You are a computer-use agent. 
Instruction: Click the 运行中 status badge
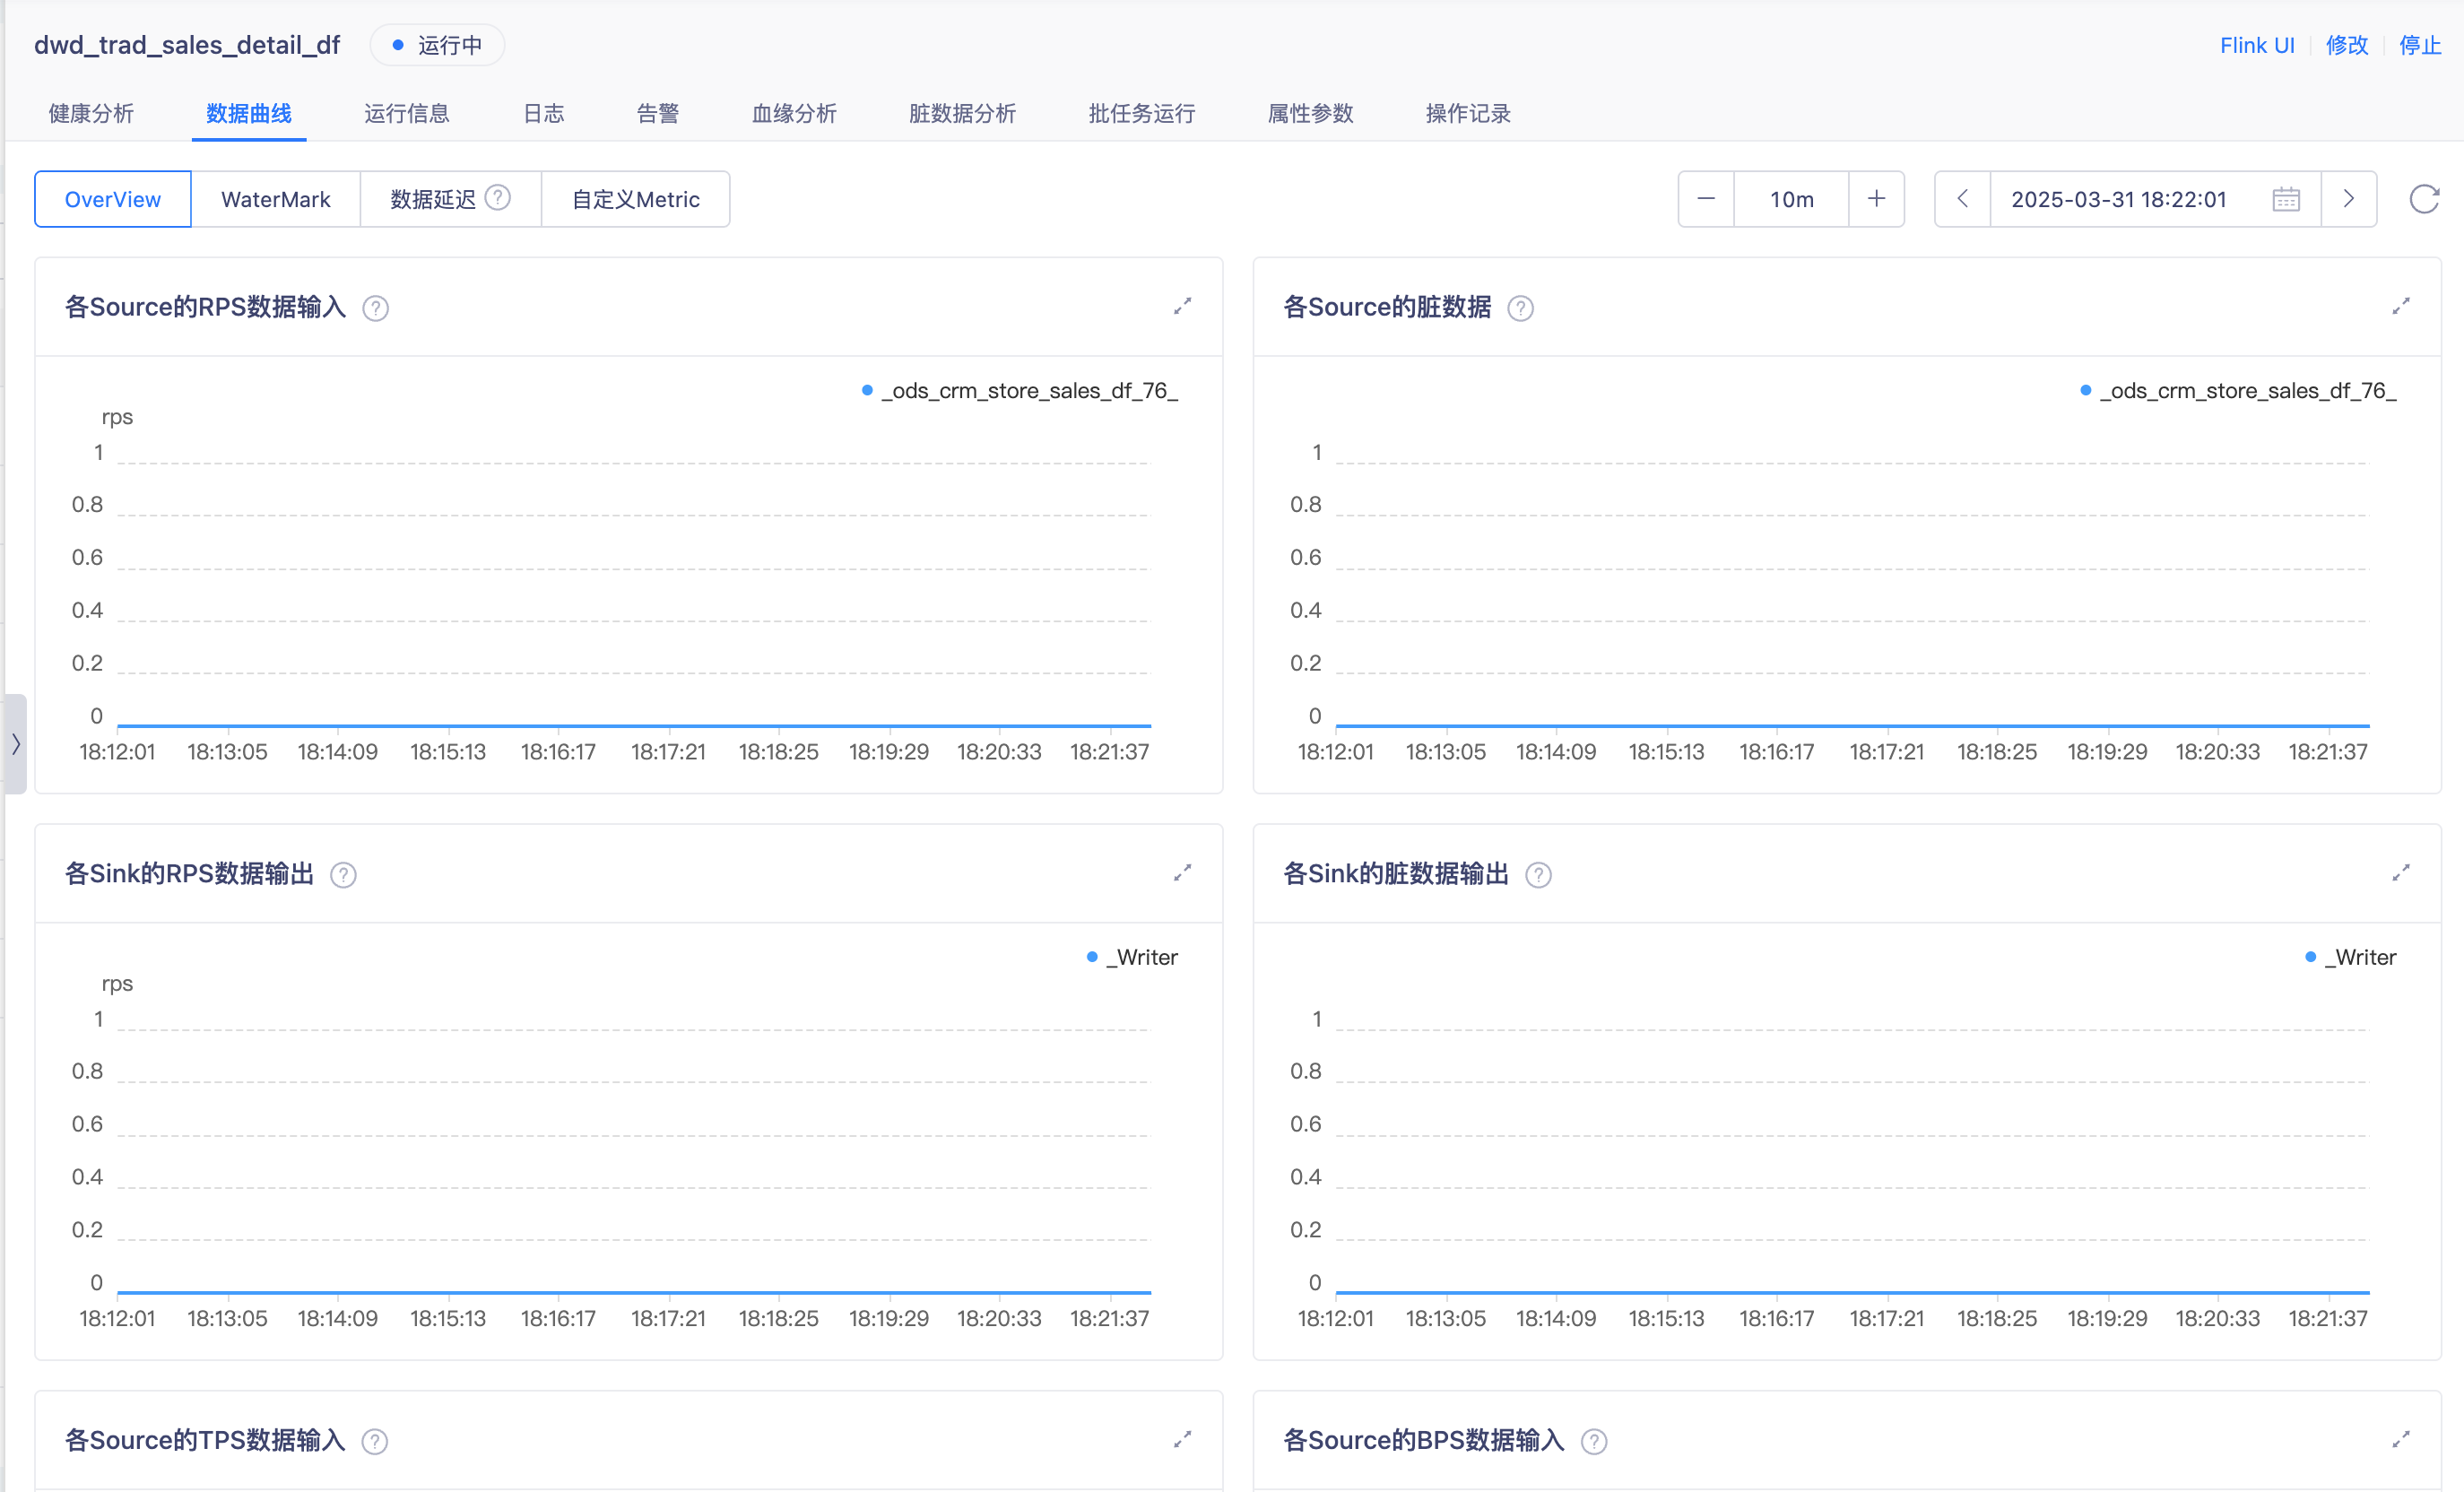click(437, 45)
